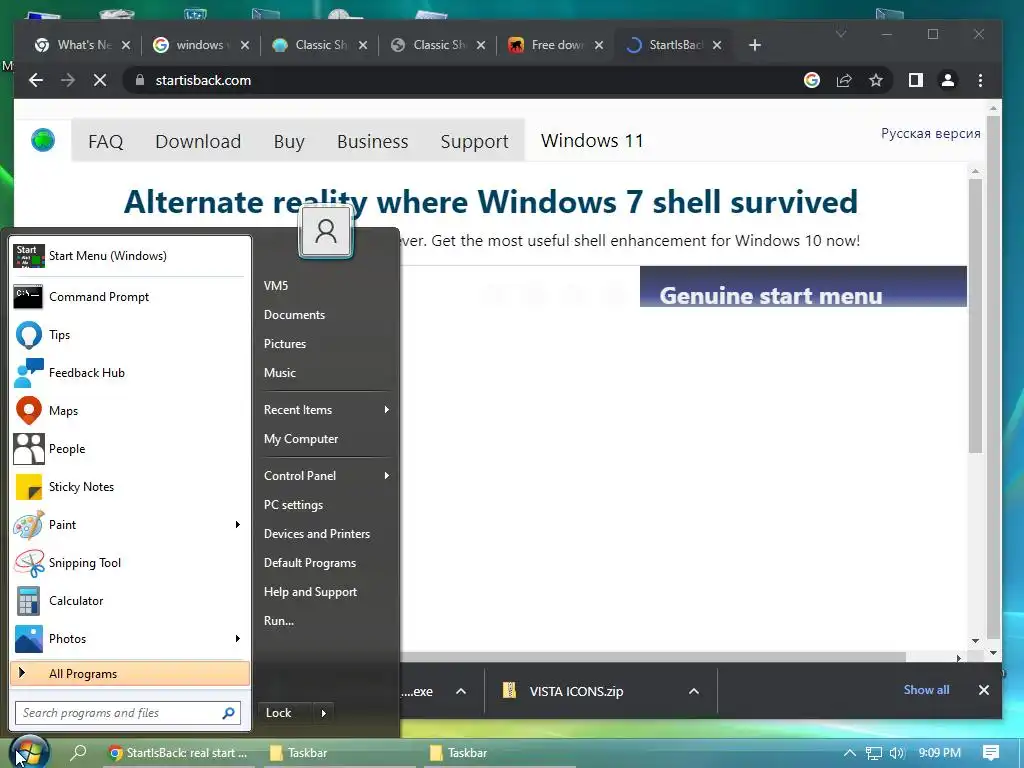Image resolution: width=1024 pixels, height=768 pixels.
Task: Expand the Photos jump list arrow
Action: tap(238, 638)
